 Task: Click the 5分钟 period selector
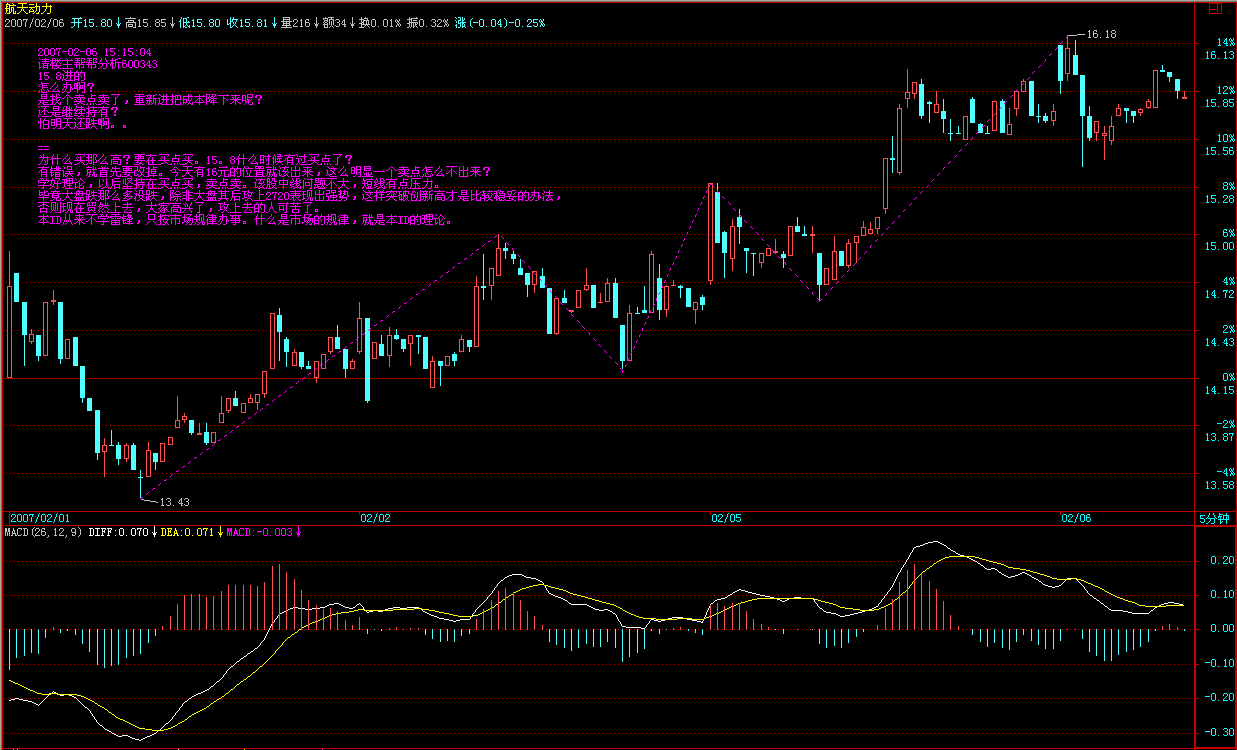click(1215, 518)
